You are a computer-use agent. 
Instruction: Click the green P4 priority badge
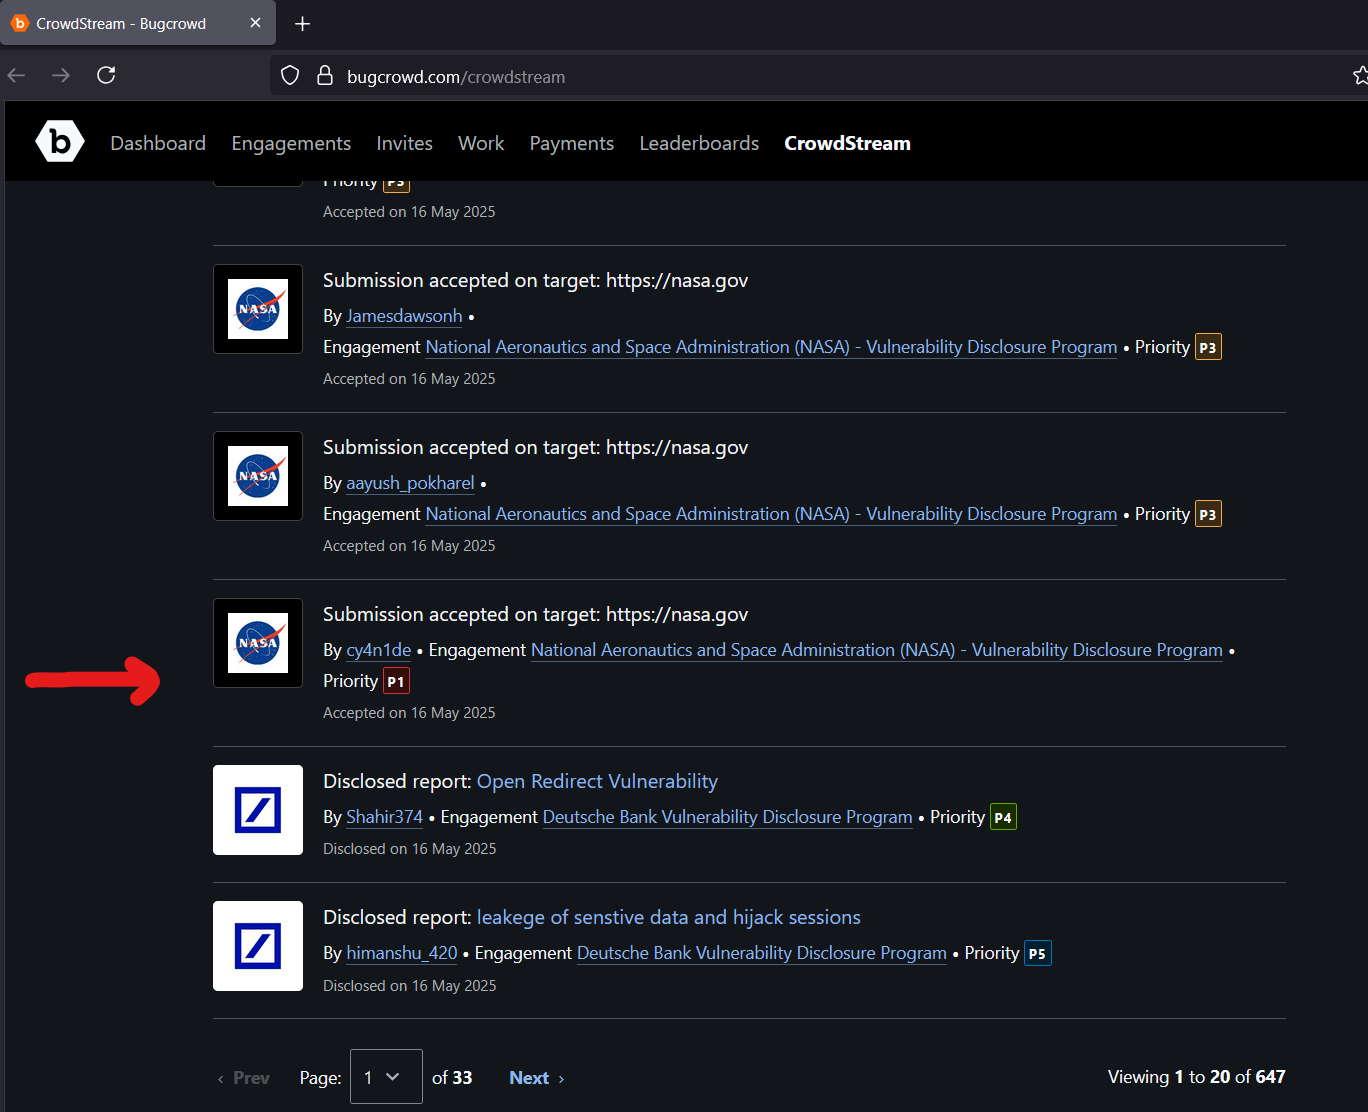(x=1002, y=817)
